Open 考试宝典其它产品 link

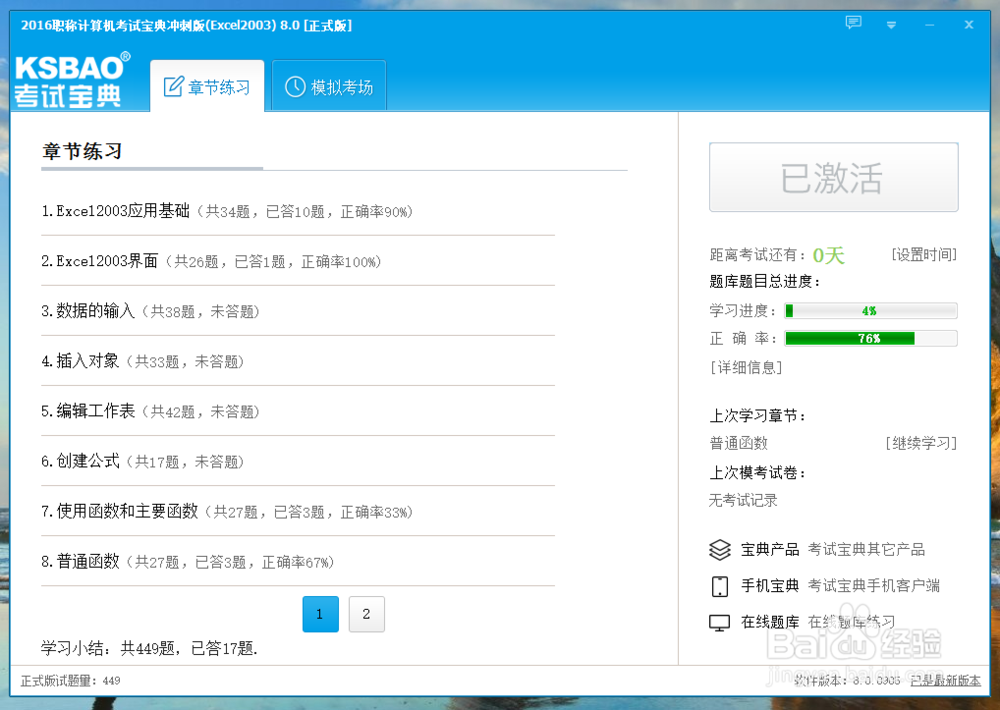pos(866,549)
